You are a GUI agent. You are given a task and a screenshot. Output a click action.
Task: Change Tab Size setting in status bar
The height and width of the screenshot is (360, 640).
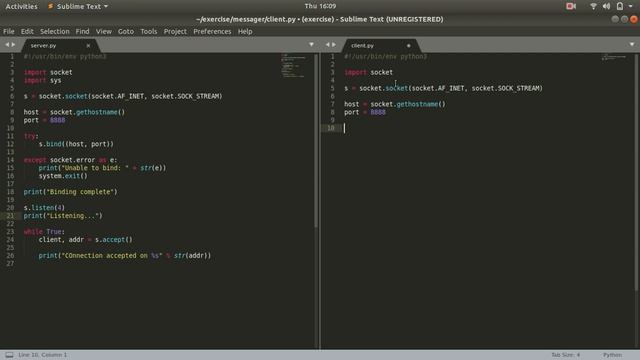(x=565, y=355)
